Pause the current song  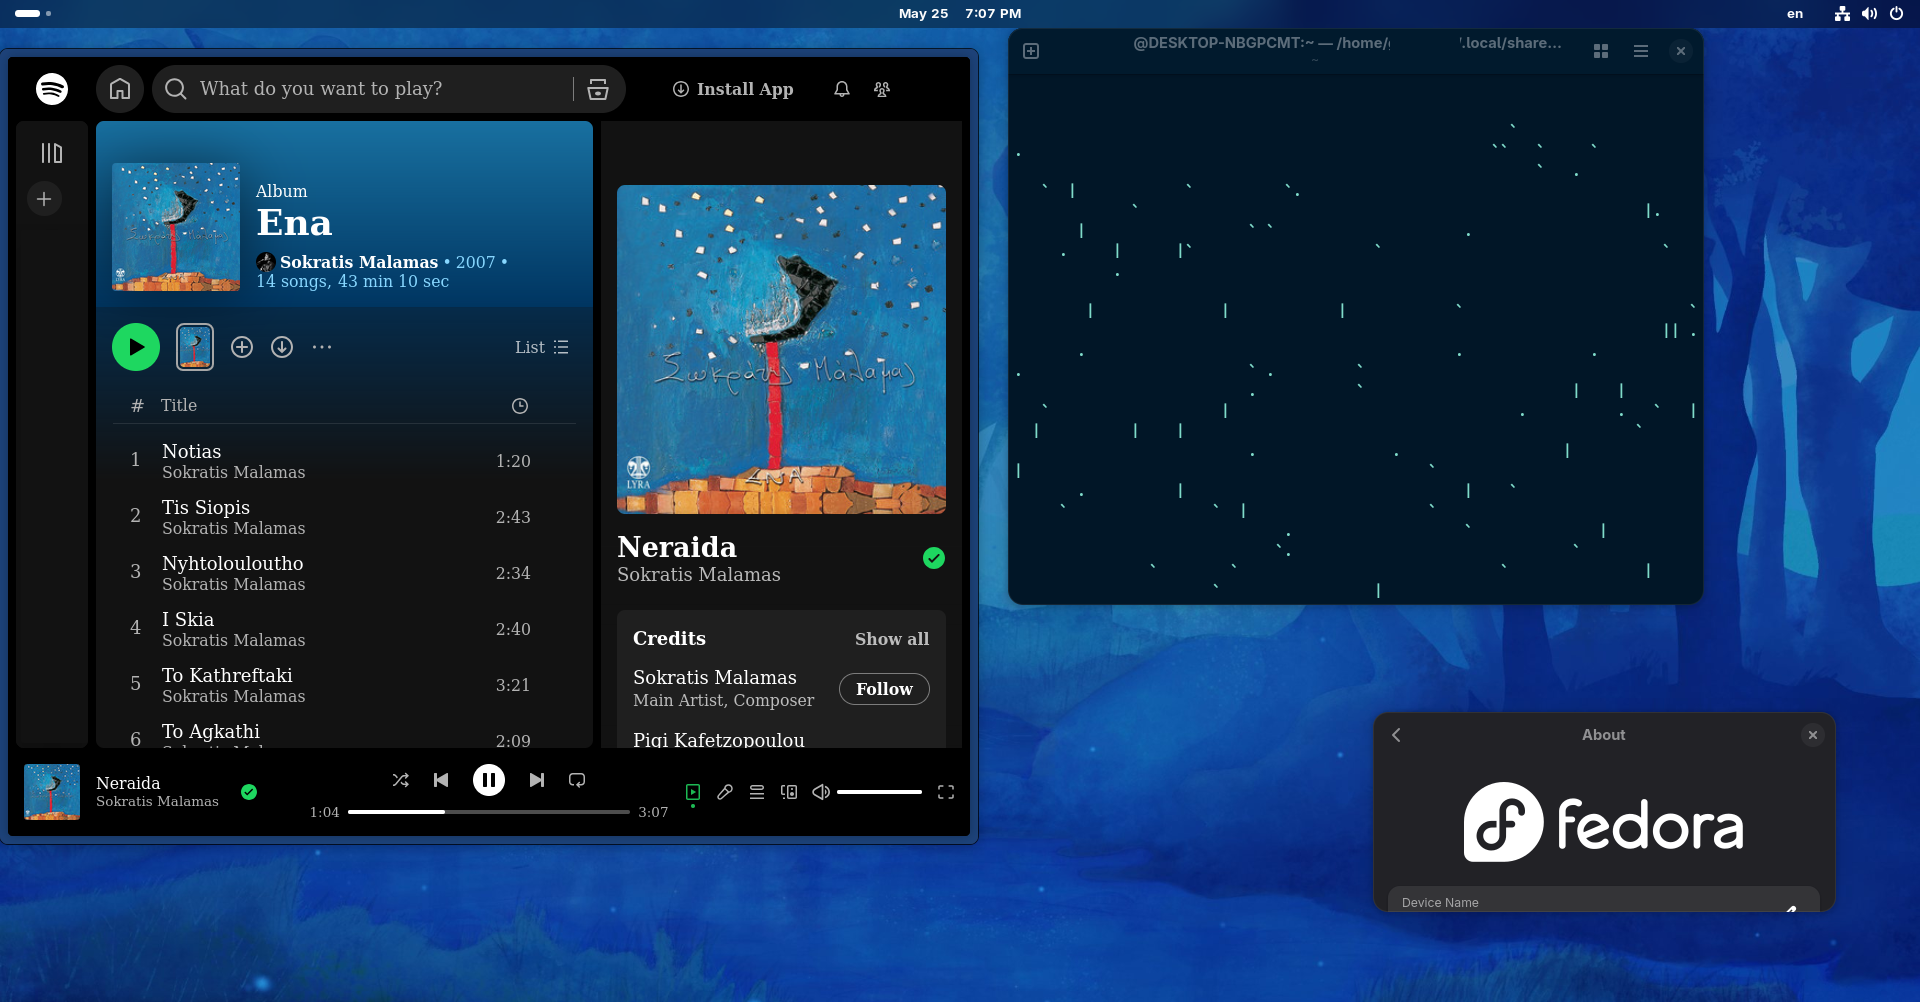click(x=489, y=780)
